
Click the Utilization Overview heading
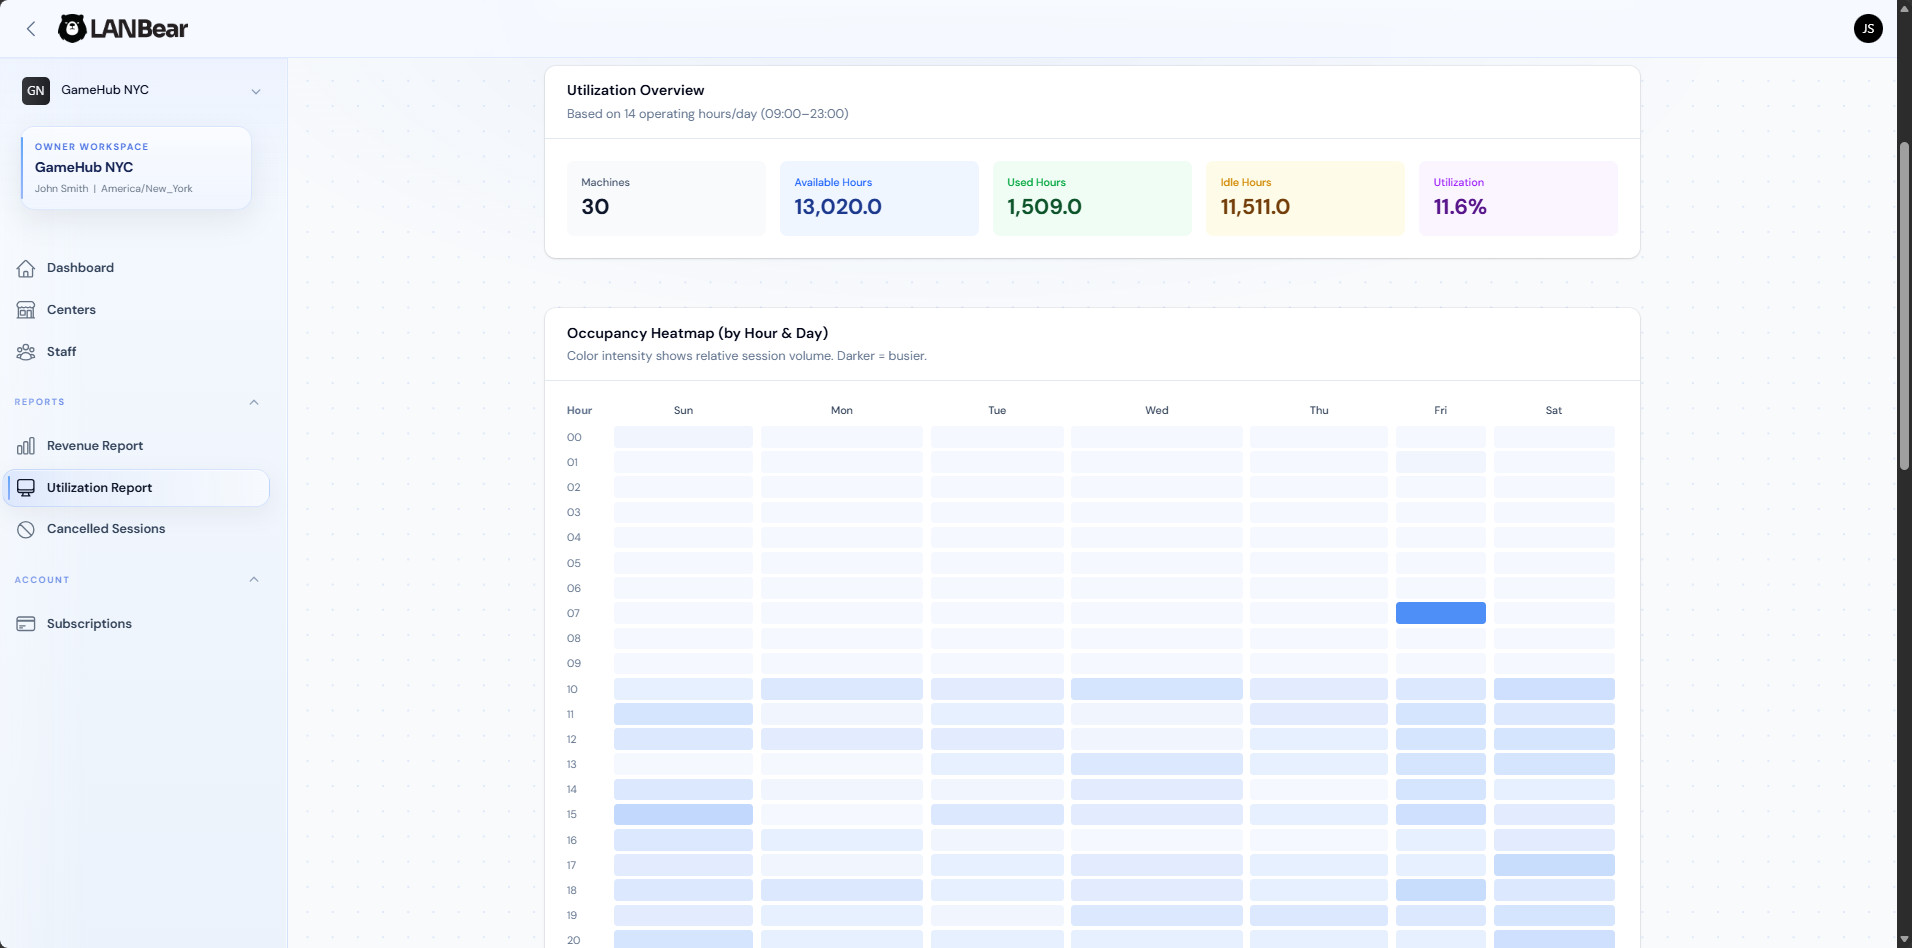tap(635, 90)
